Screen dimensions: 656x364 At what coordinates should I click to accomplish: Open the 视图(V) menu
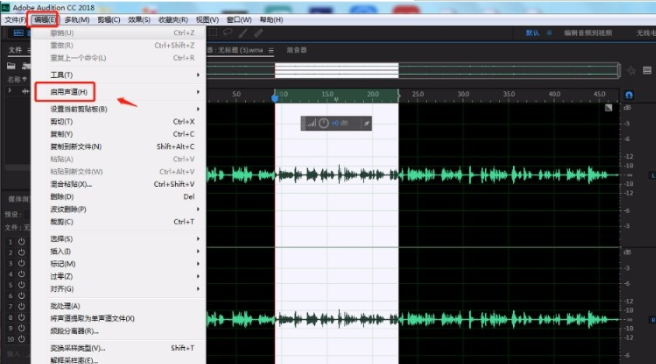pyautogui.click(x=208, y=20)
